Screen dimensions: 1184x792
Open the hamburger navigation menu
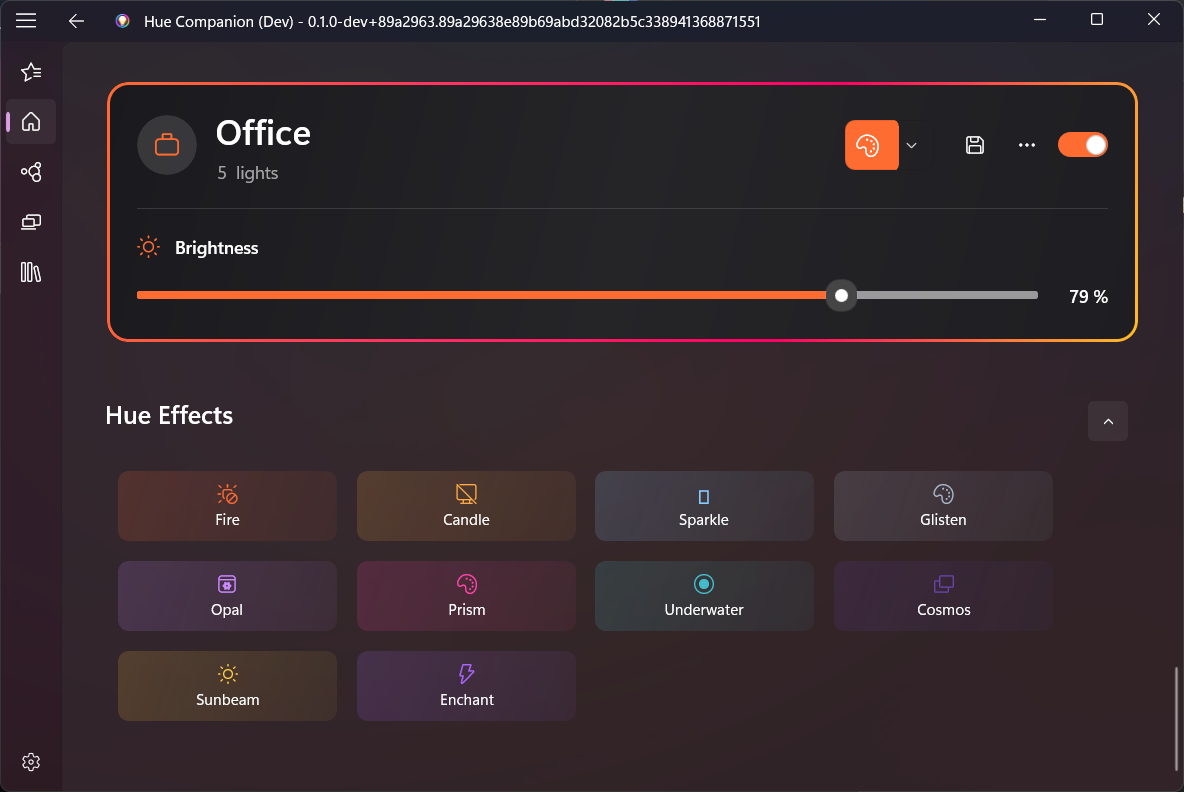[x=27, y=20]
